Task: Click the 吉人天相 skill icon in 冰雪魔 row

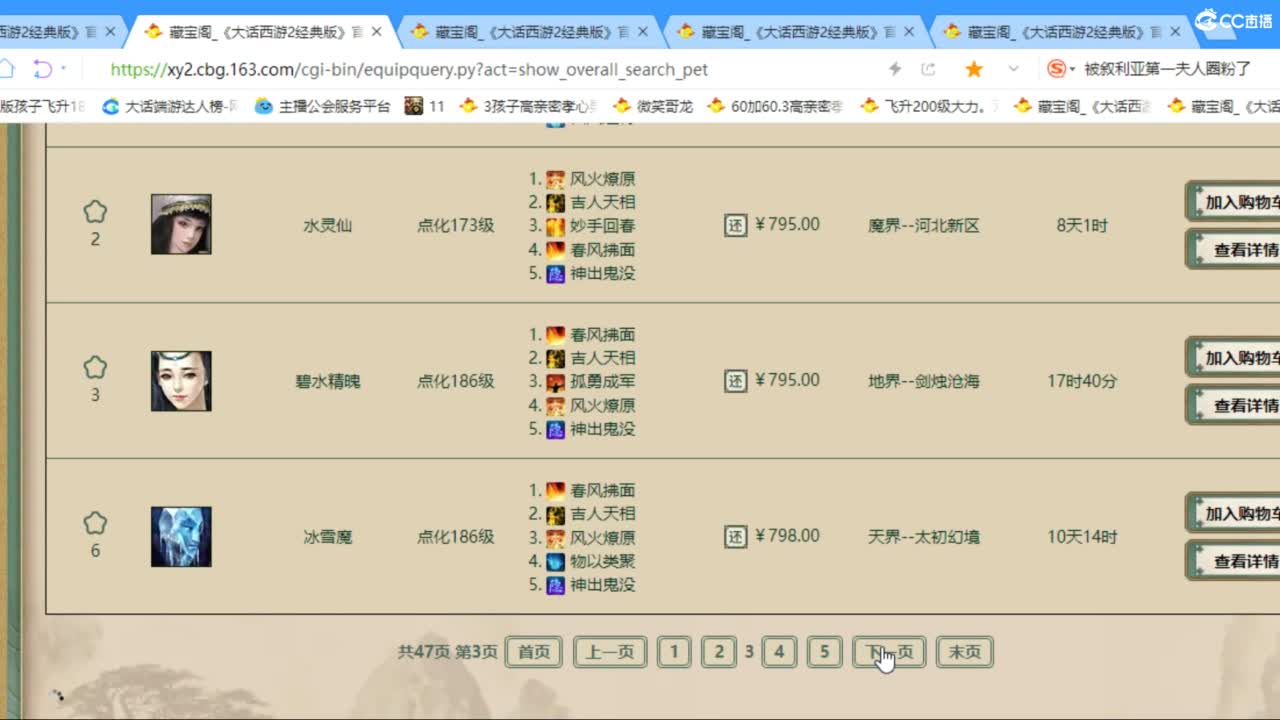Action: [x=555, y=514]
